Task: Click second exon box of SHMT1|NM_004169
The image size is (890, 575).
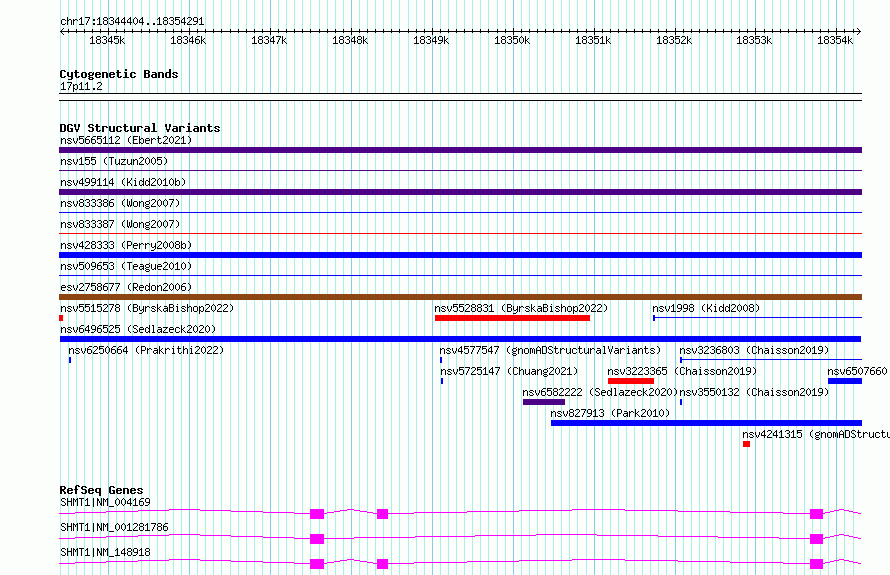Action: tap(383, 514)
